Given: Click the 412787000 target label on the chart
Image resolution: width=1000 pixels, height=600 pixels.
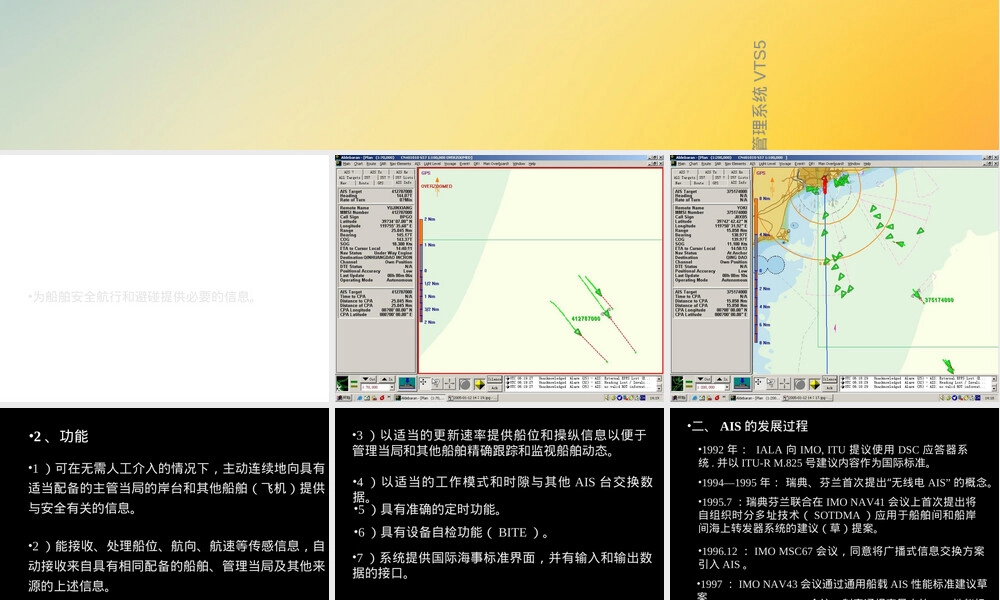Looking at the screenshot, I should (585, 319).
